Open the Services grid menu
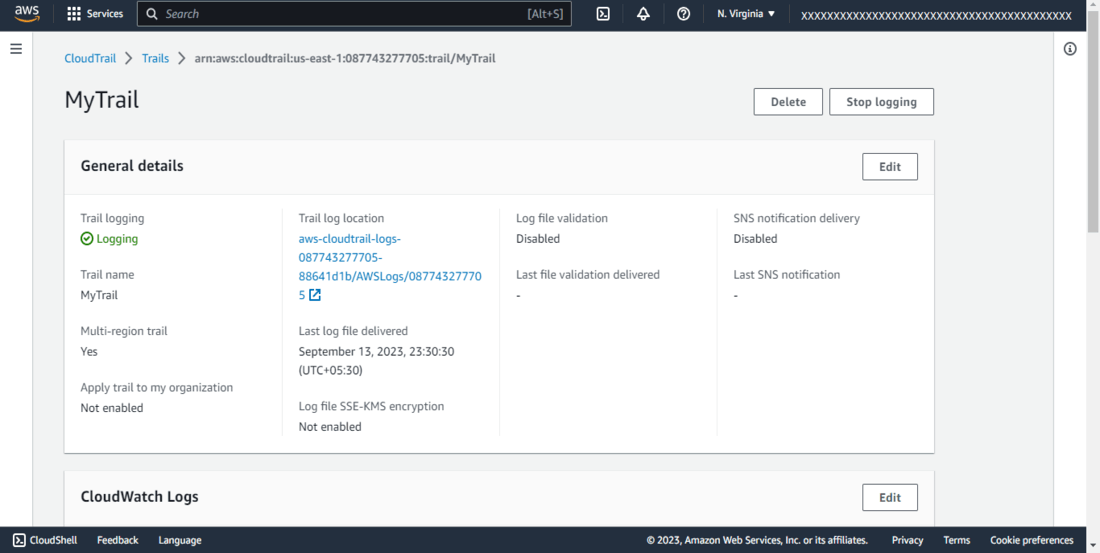 pos(95,14)
